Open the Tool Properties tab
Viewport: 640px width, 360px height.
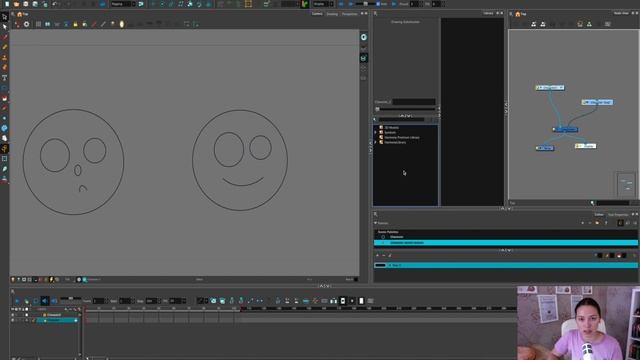[618, 214]
